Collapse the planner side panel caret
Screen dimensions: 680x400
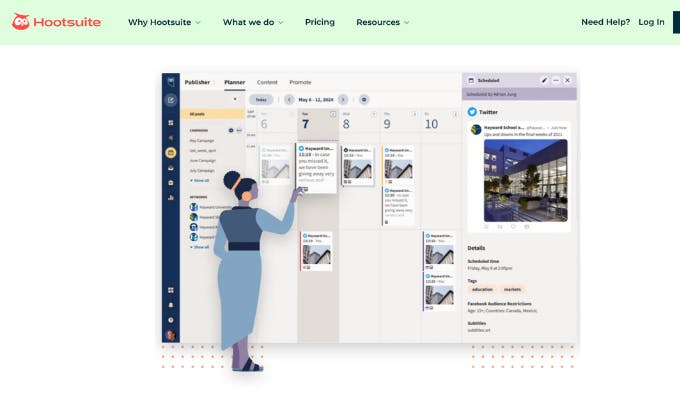pos(235,99)
